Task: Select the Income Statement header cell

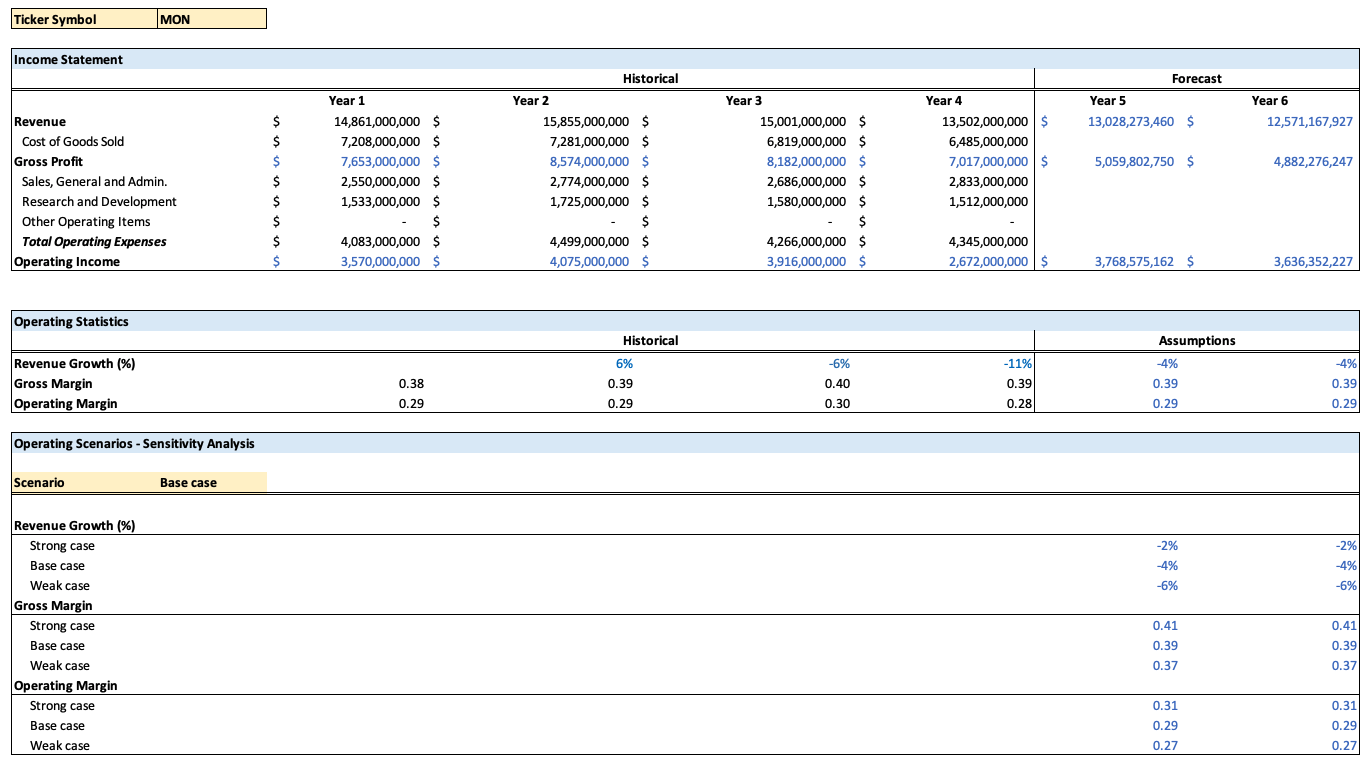Action: [x=685, y=59]
